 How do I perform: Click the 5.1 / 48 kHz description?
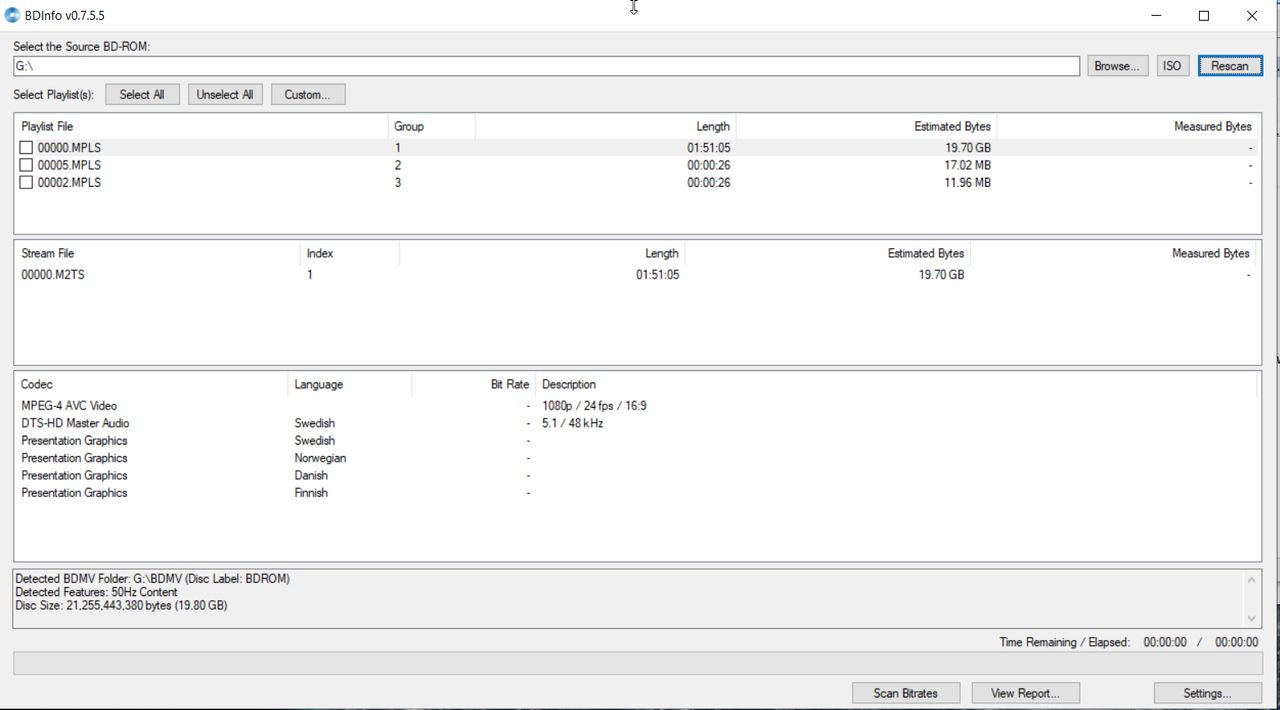572,424
